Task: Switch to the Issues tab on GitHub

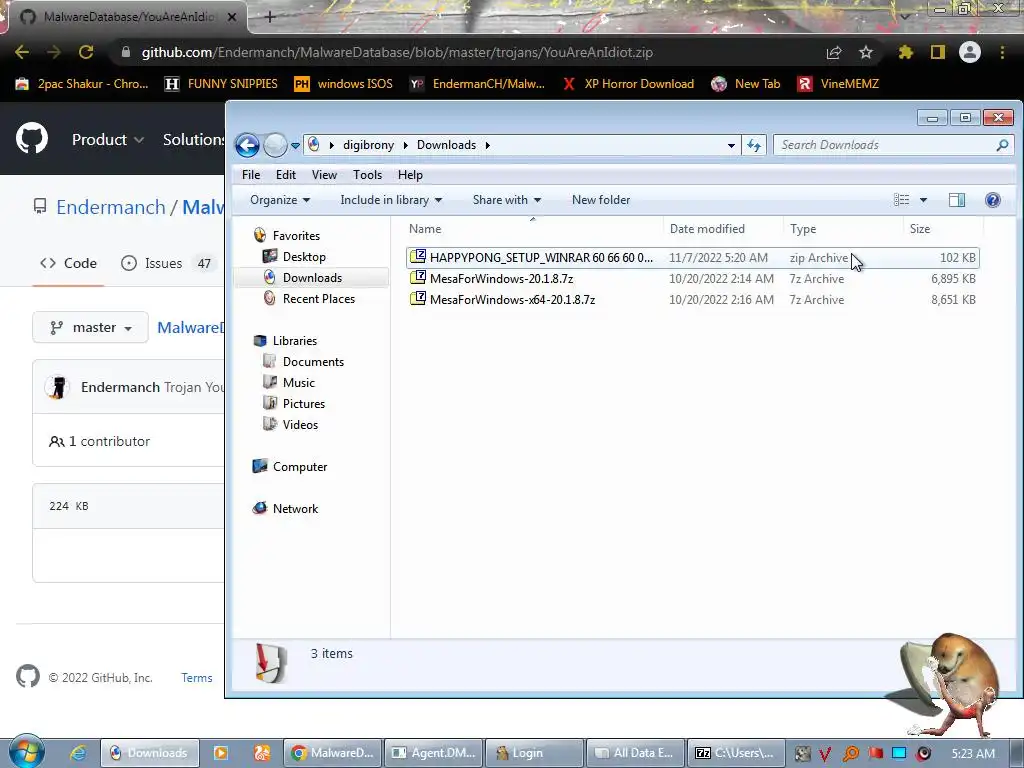Action: coord(166,263)
